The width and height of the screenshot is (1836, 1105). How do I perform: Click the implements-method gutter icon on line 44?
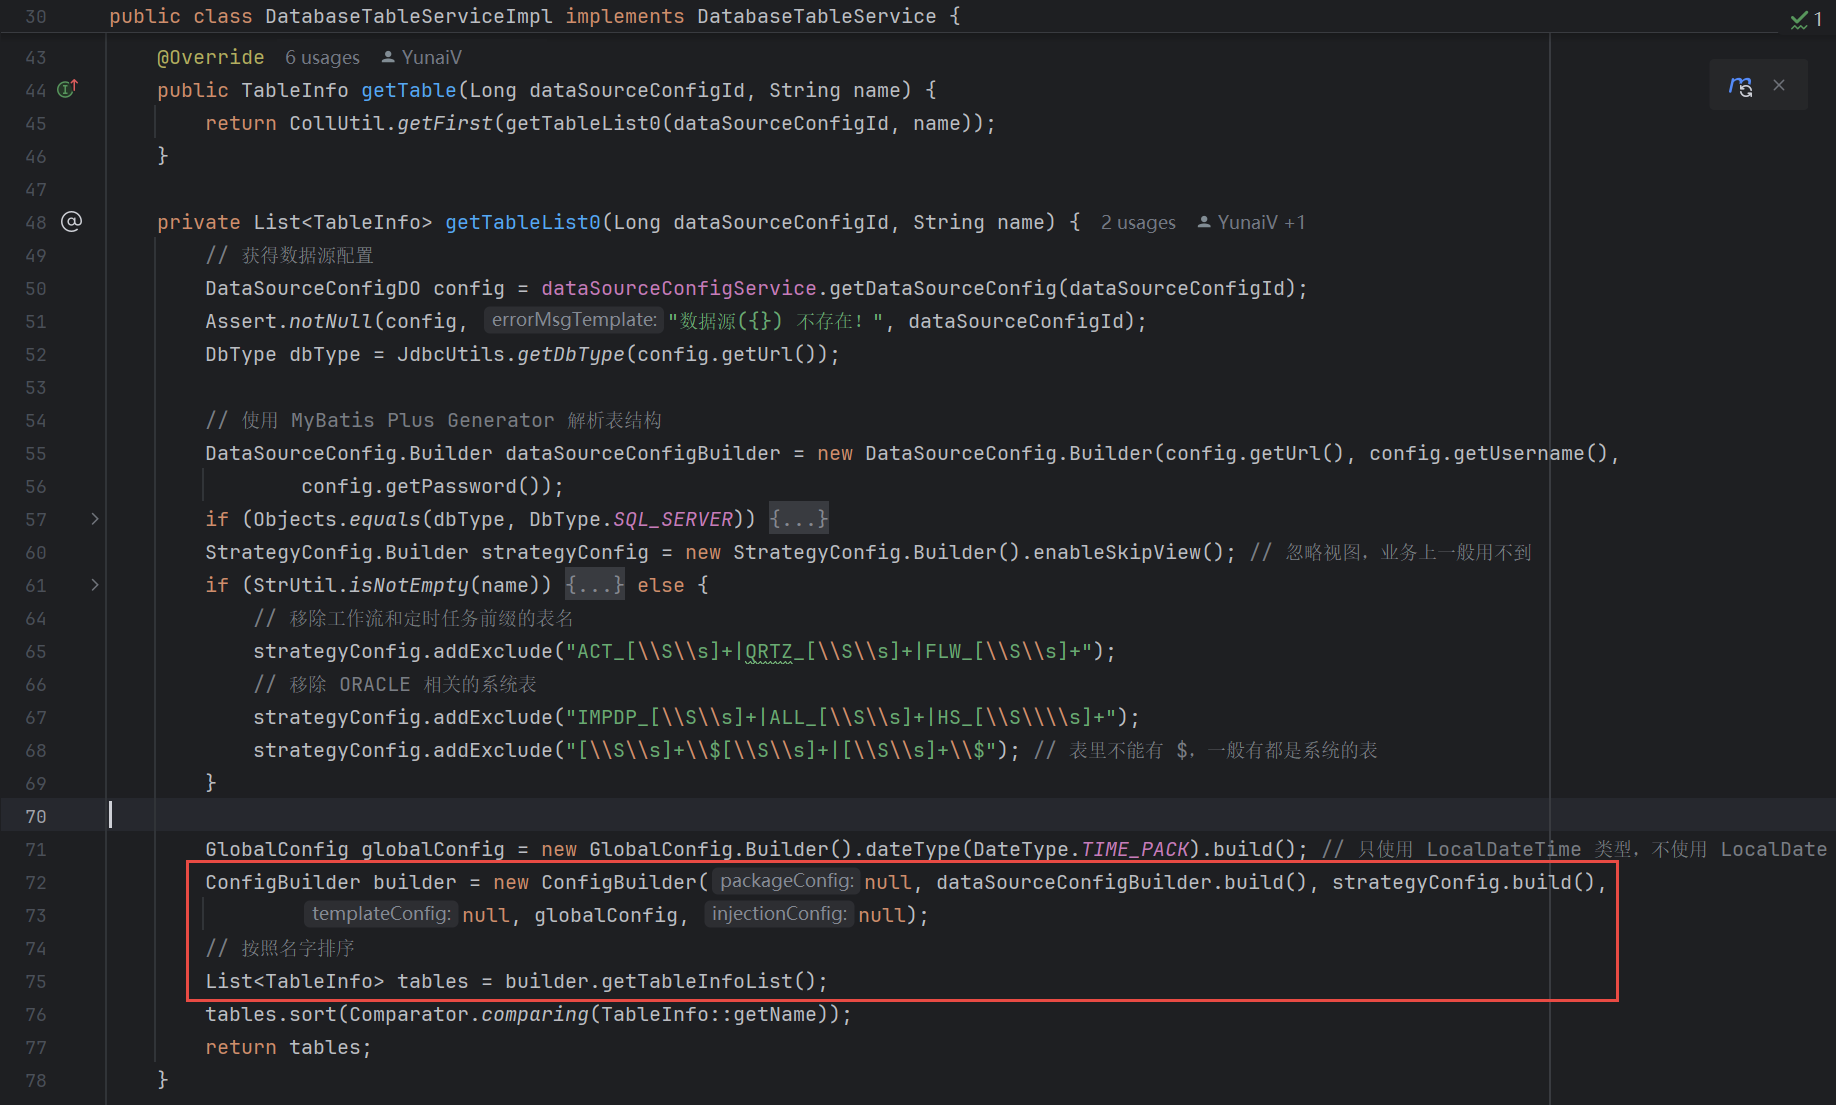(x=67, y=89)
